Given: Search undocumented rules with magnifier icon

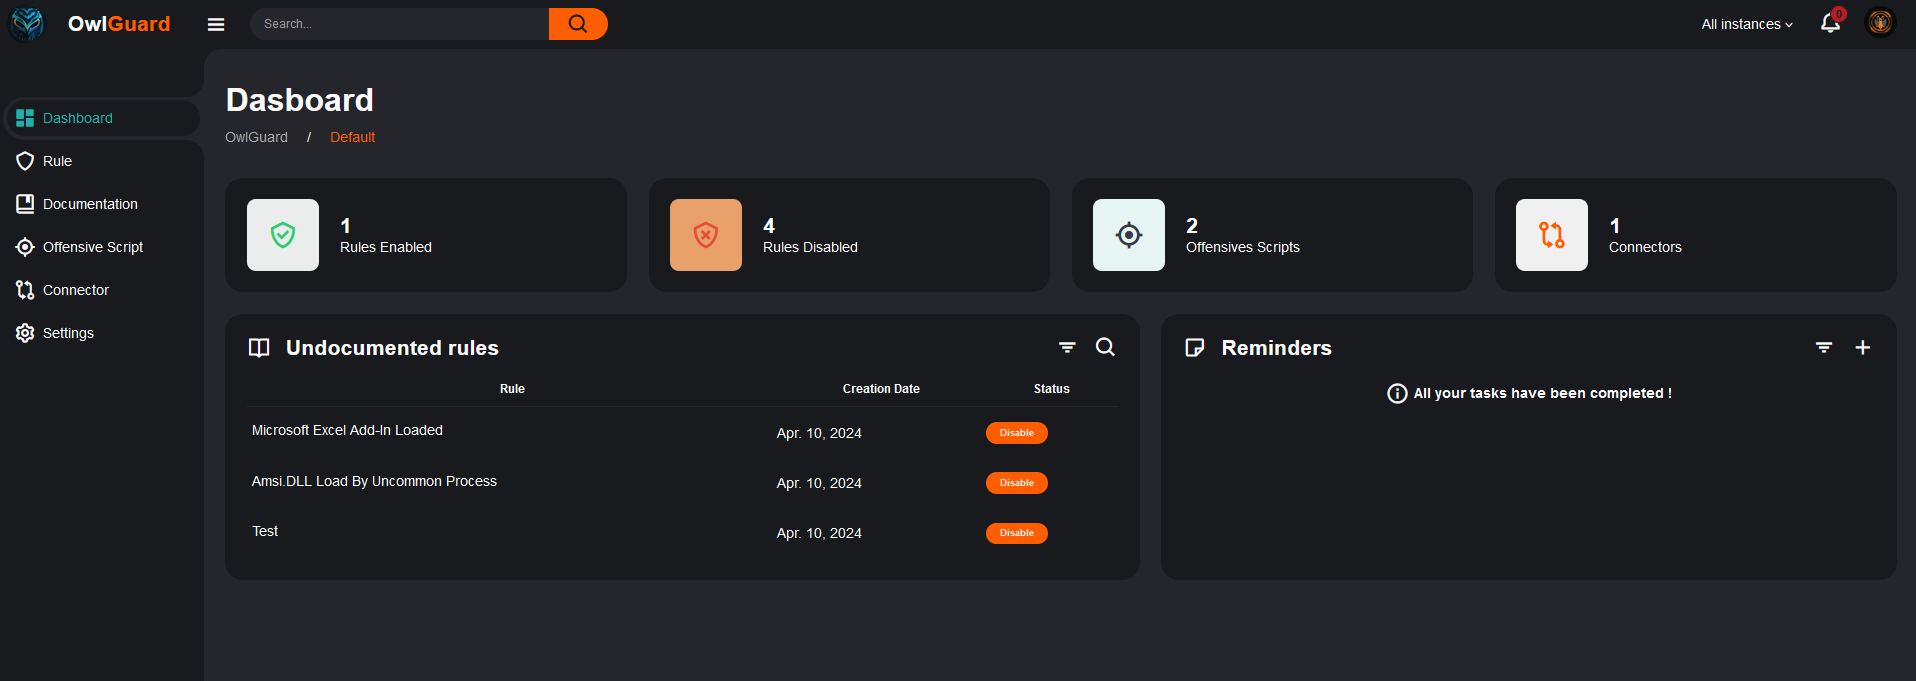Looking at the screenshot, I should (x=1105, y=347).
